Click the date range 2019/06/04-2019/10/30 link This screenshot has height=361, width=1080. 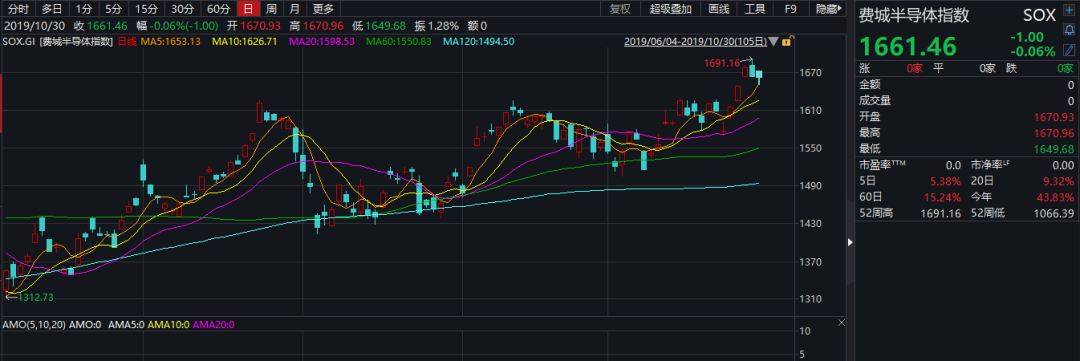click(x=696, y=41)
